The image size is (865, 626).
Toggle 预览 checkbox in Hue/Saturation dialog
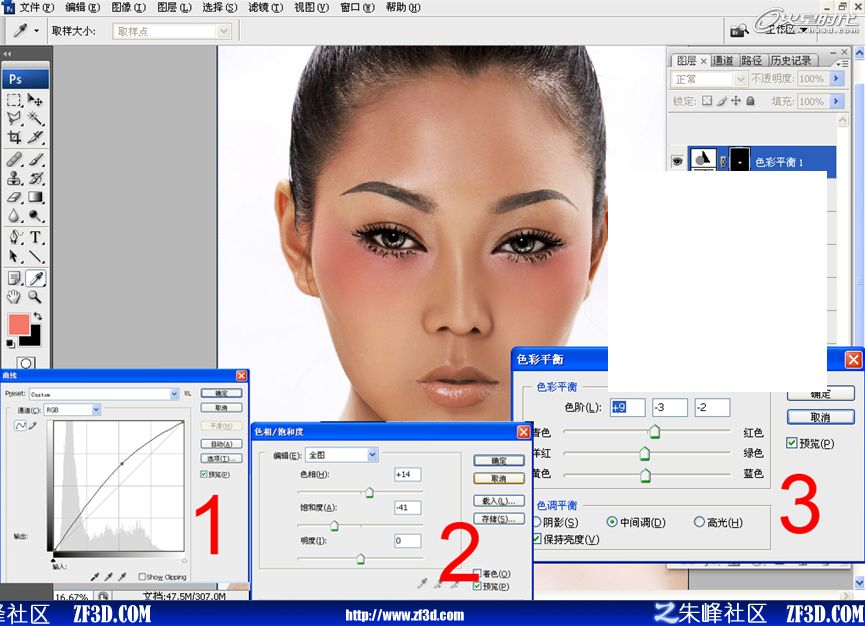[478, 586]
